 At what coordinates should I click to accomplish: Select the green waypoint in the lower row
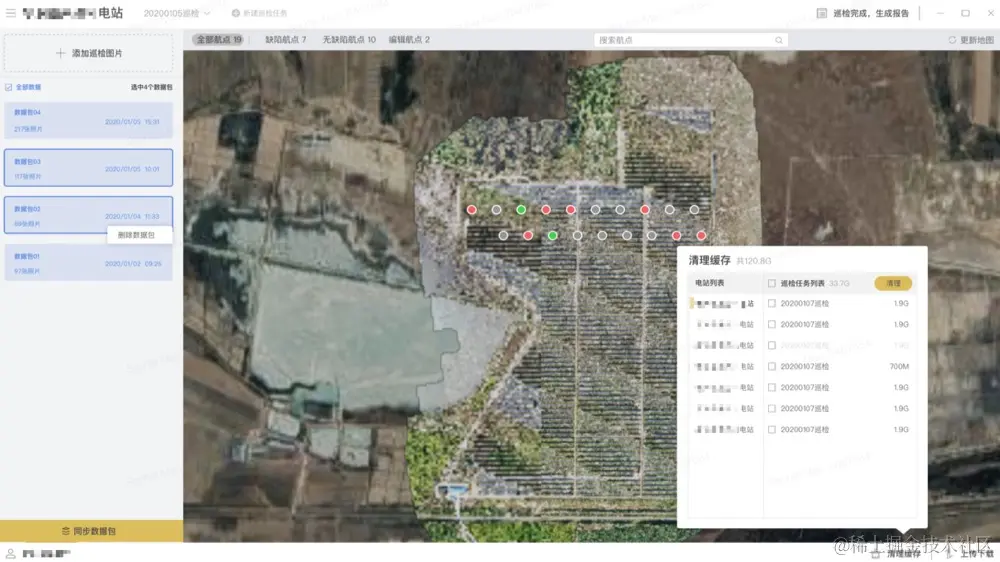[552, 235]
